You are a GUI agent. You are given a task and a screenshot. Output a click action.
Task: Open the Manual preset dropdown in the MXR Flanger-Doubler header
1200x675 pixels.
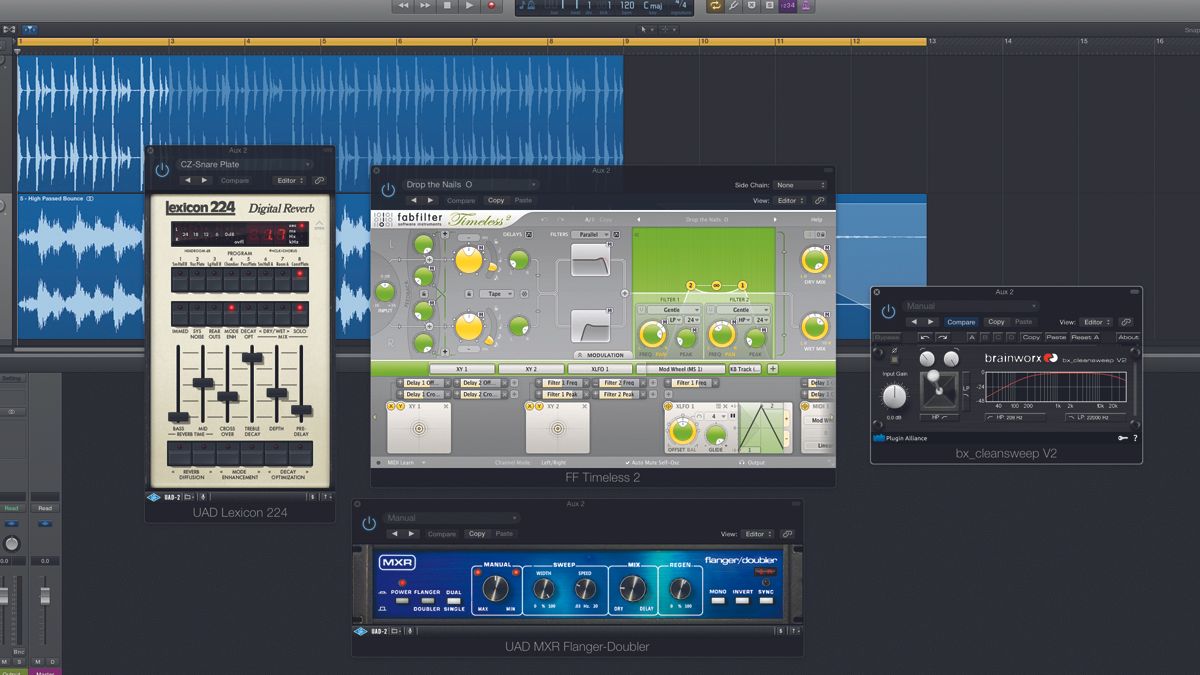point(452,518)
